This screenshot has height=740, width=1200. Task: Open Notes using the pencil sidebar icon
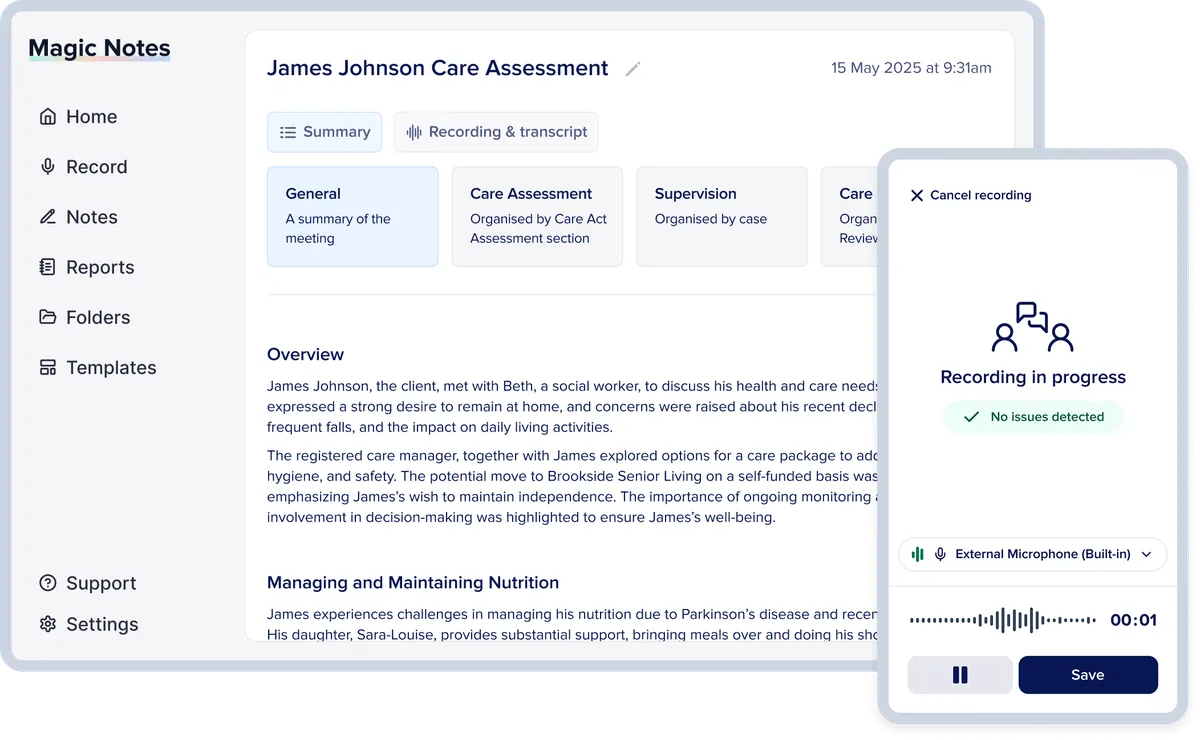[46, 216]
